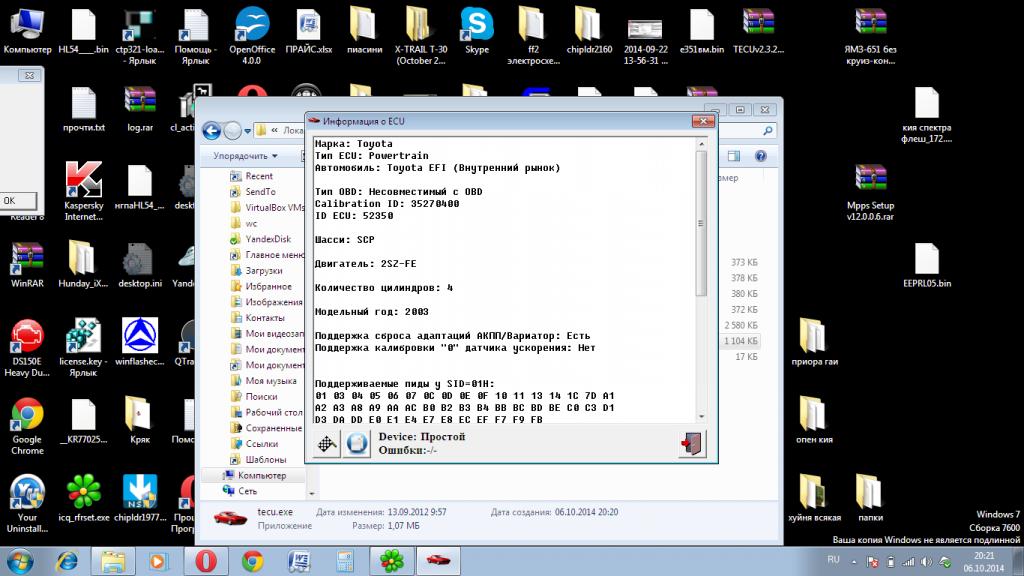
Task: Click the Explorer back navigation arrow
Action: [x=211, y=130]
